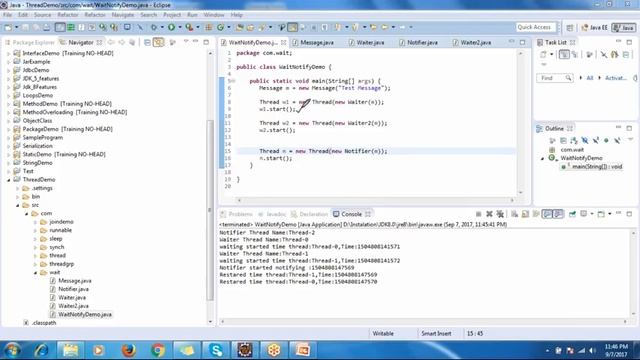This screenshot has width=640, height=360.
Task: Open Firefox from the Windows taskbar
Action: click(129, 350)
